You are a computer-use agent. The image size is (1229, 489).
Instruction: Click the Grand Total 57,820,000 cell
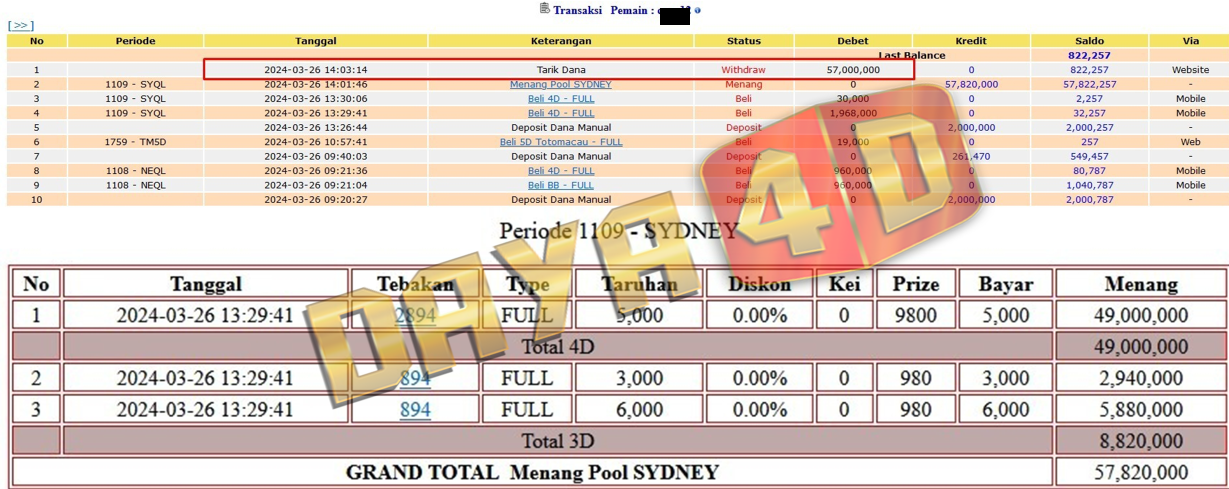[x=1140, y=473]
